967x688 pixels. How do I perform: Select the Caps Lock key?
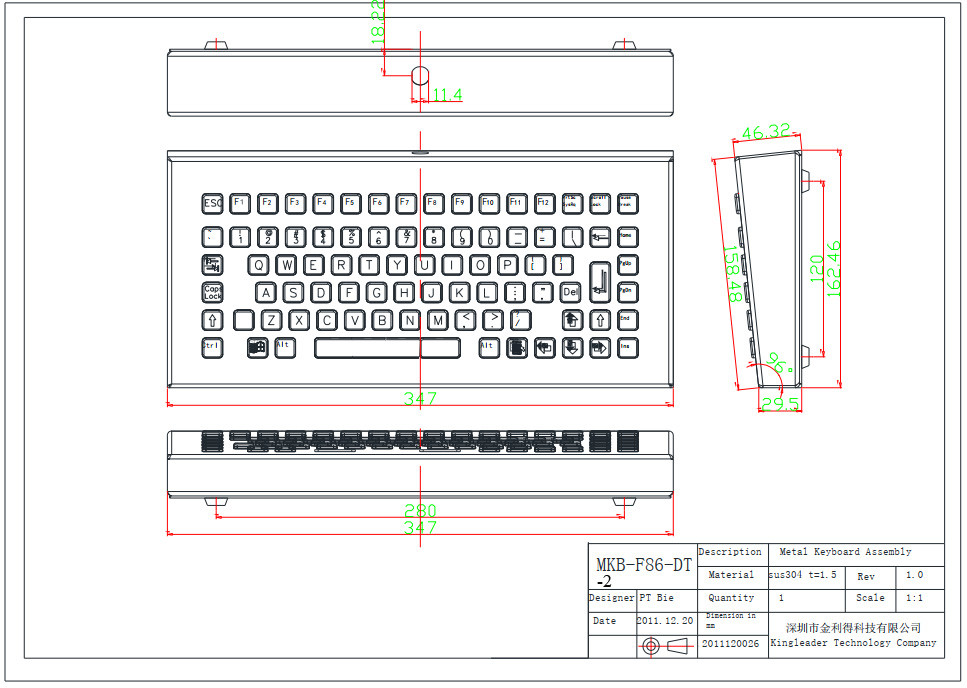[213, 292]
